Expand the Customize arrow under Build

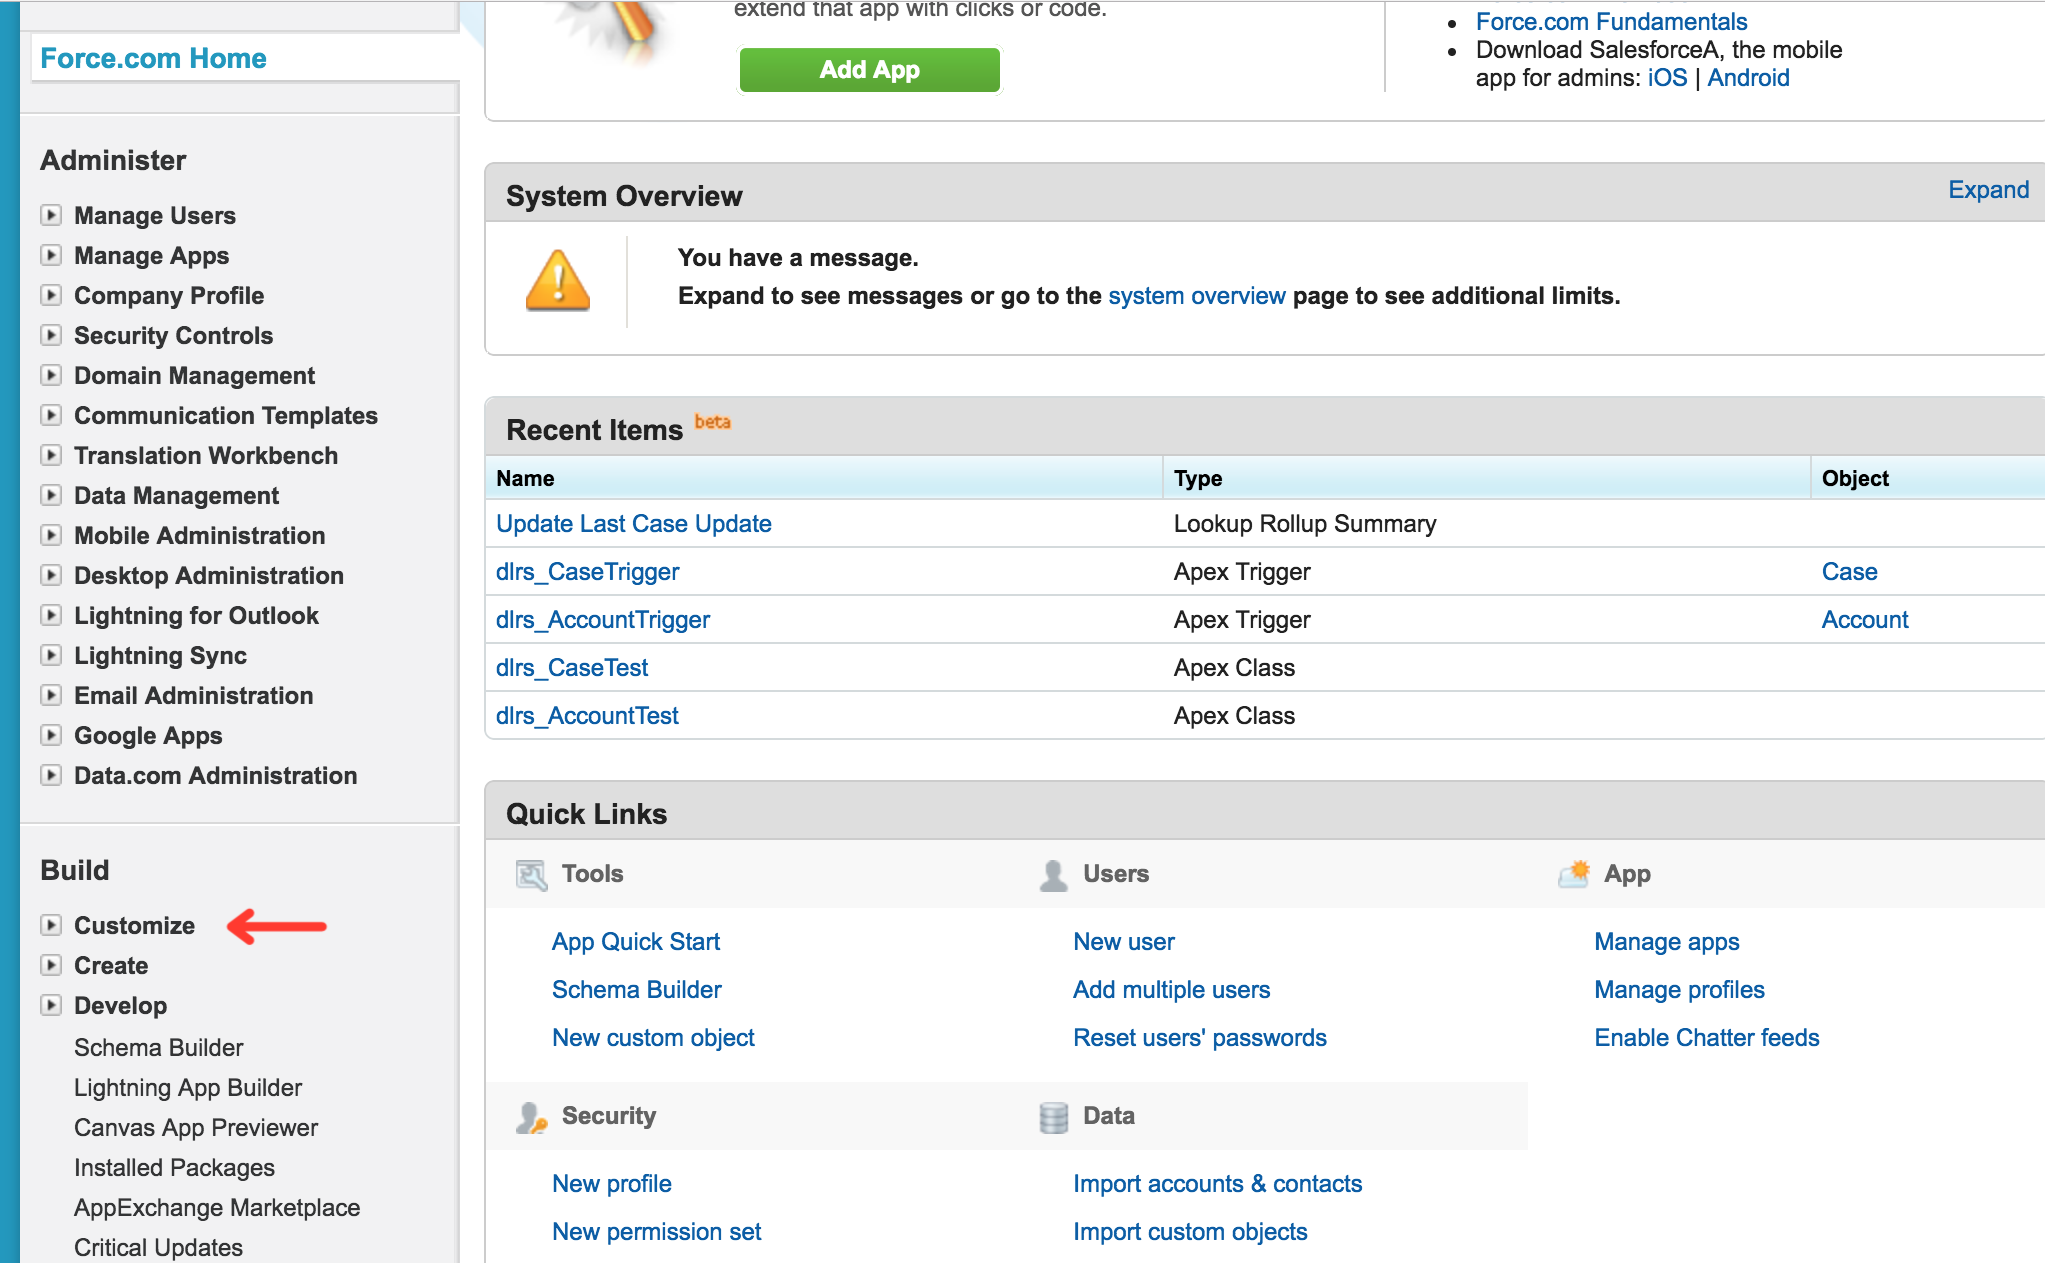point(51,925)
